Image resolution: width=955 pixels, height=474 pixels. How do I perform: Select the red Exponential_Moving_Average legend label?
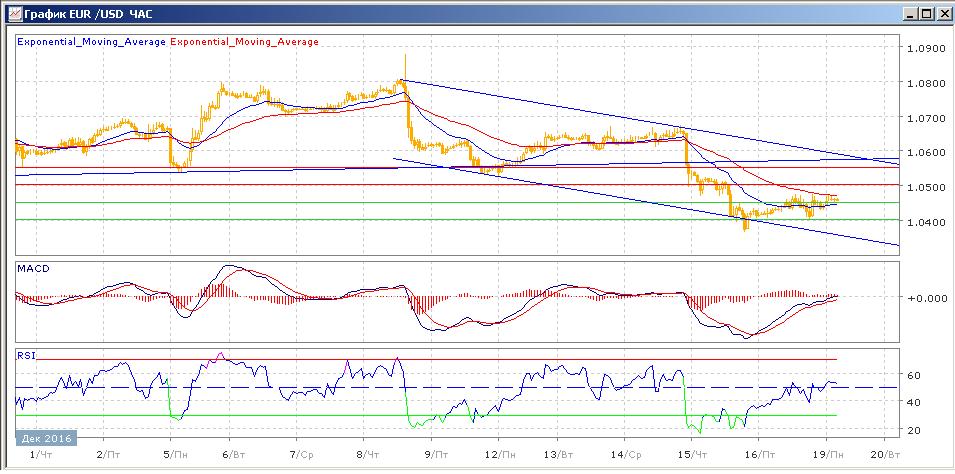pos(245,42)
